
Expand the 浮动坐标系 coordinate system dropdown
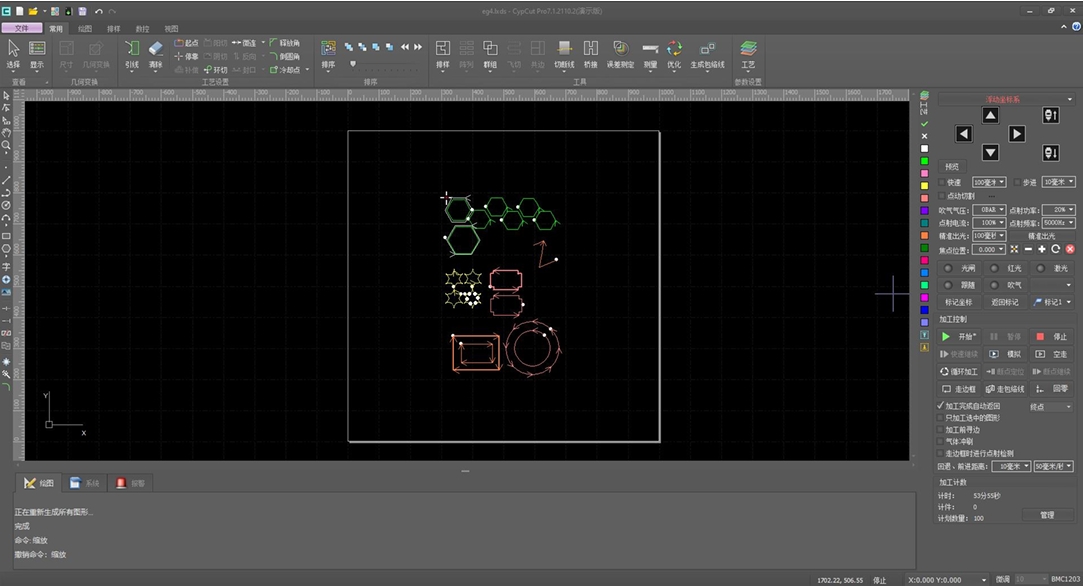(x=1006, y=99)
